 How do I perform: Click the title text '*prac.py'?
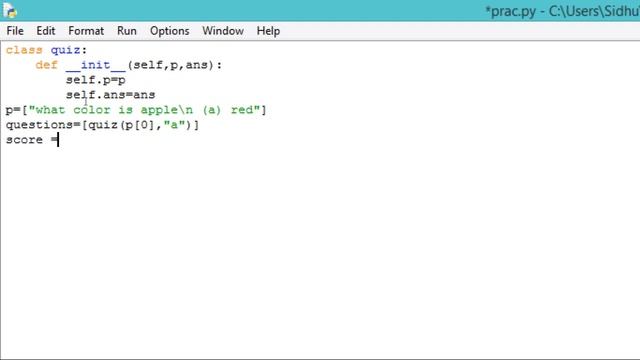pyautogui.click(x=510, y=11)
